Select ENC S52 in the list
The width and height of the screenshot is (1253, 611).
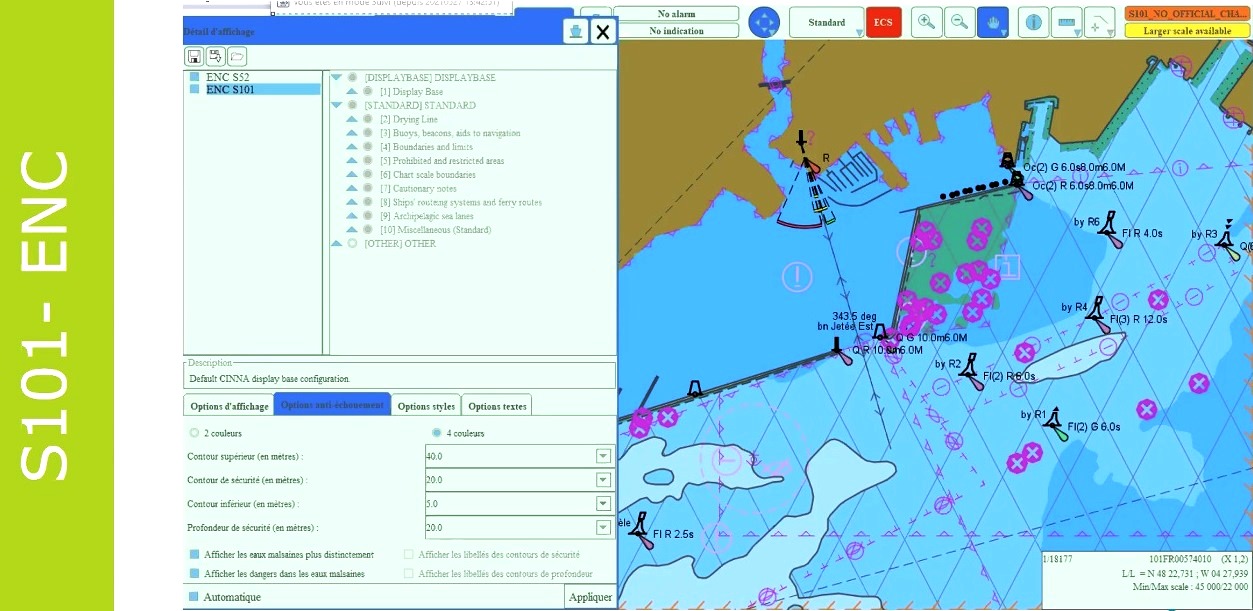coord(230,76)
